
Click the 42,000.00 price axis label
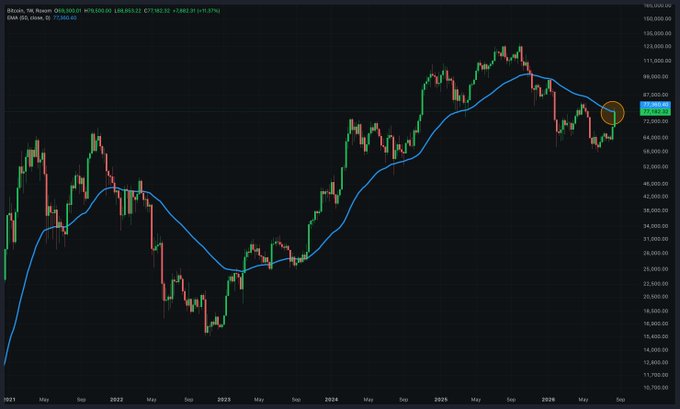coord(658,196)
